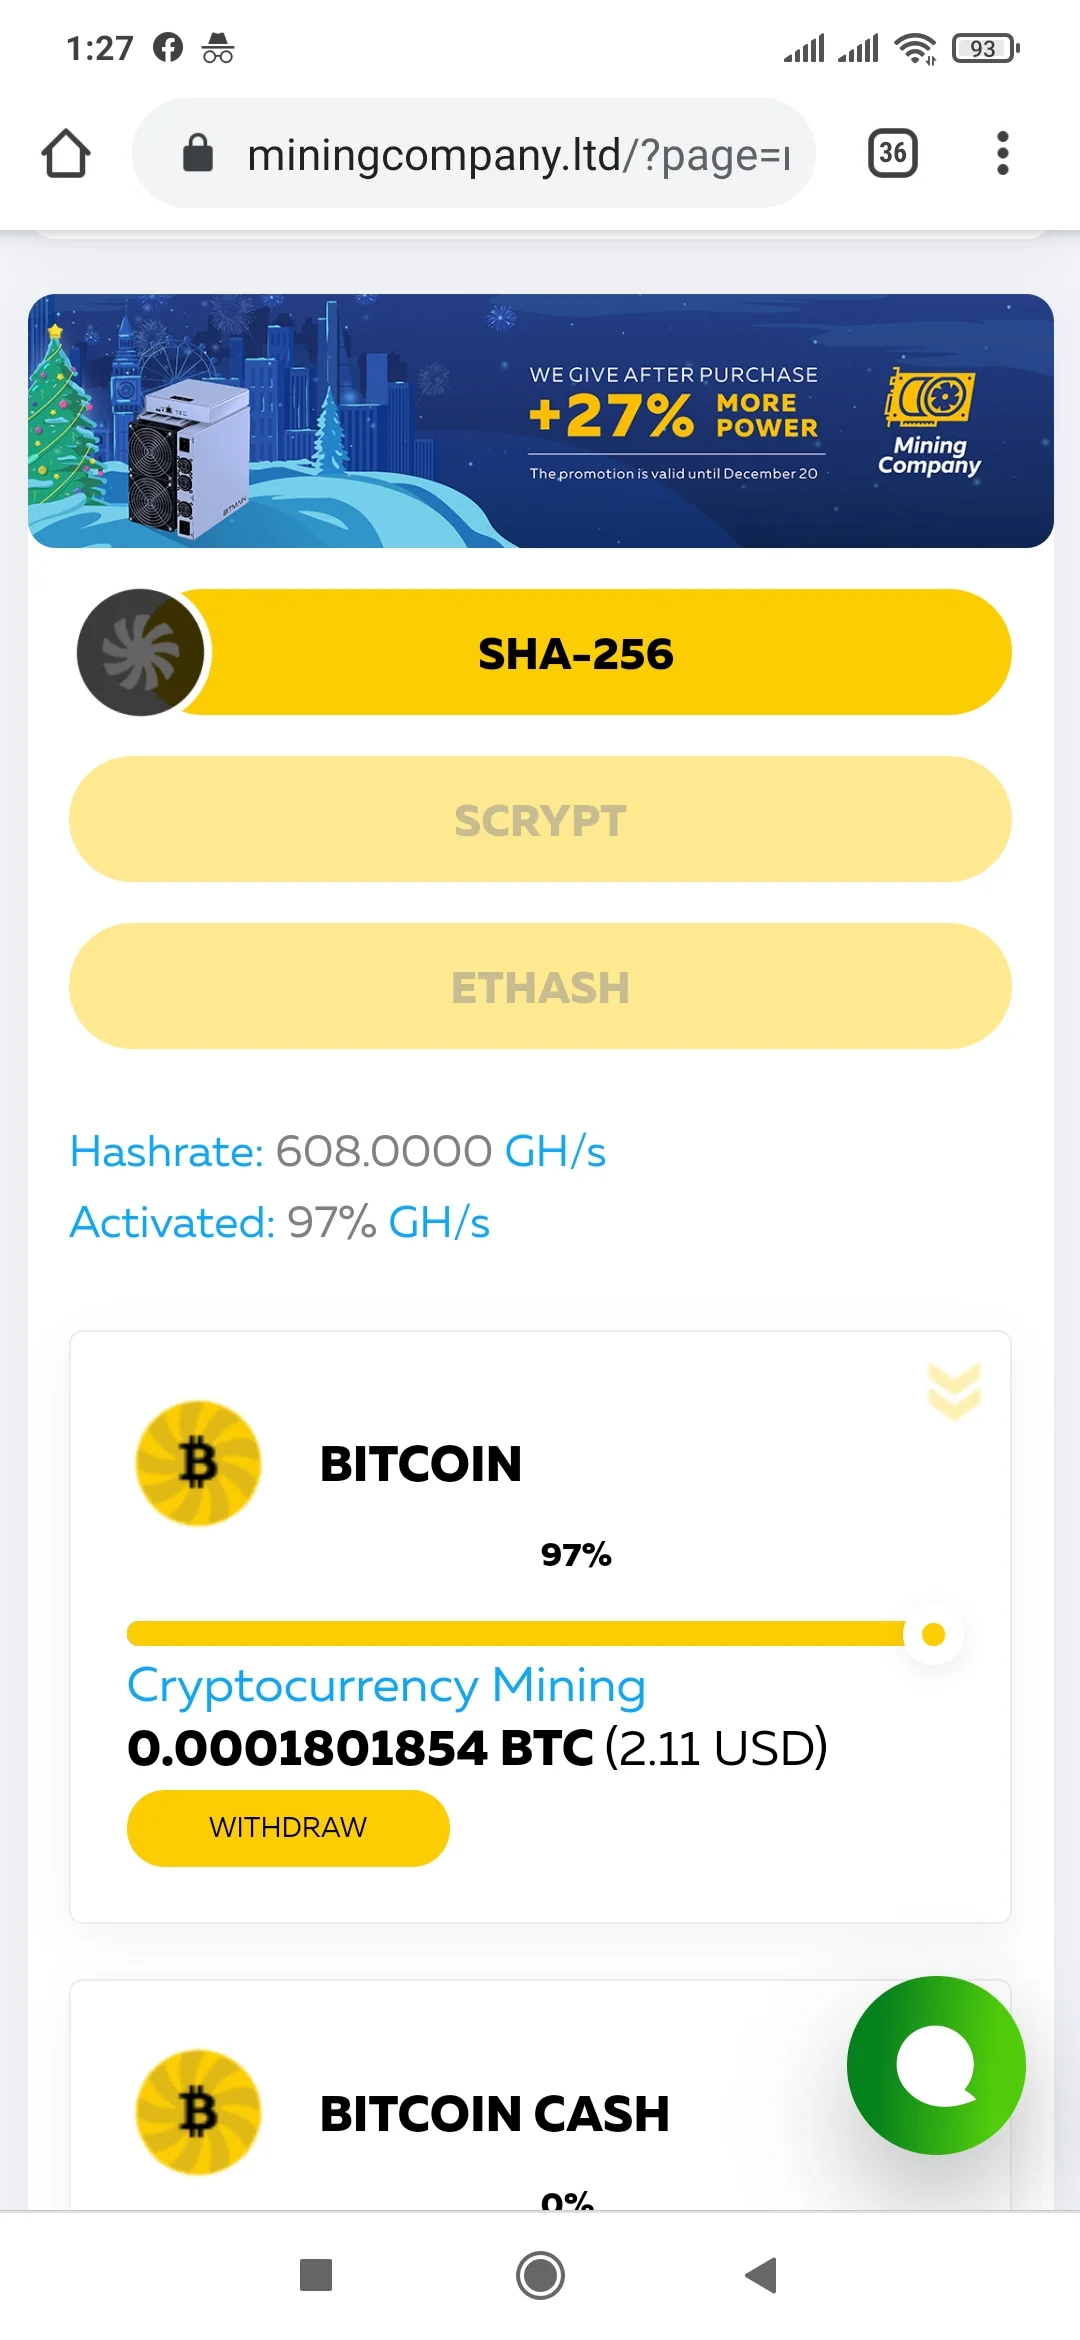The image size is (1080, 2340).
Task: Tap the browser home icon
Action: point(66,154)
